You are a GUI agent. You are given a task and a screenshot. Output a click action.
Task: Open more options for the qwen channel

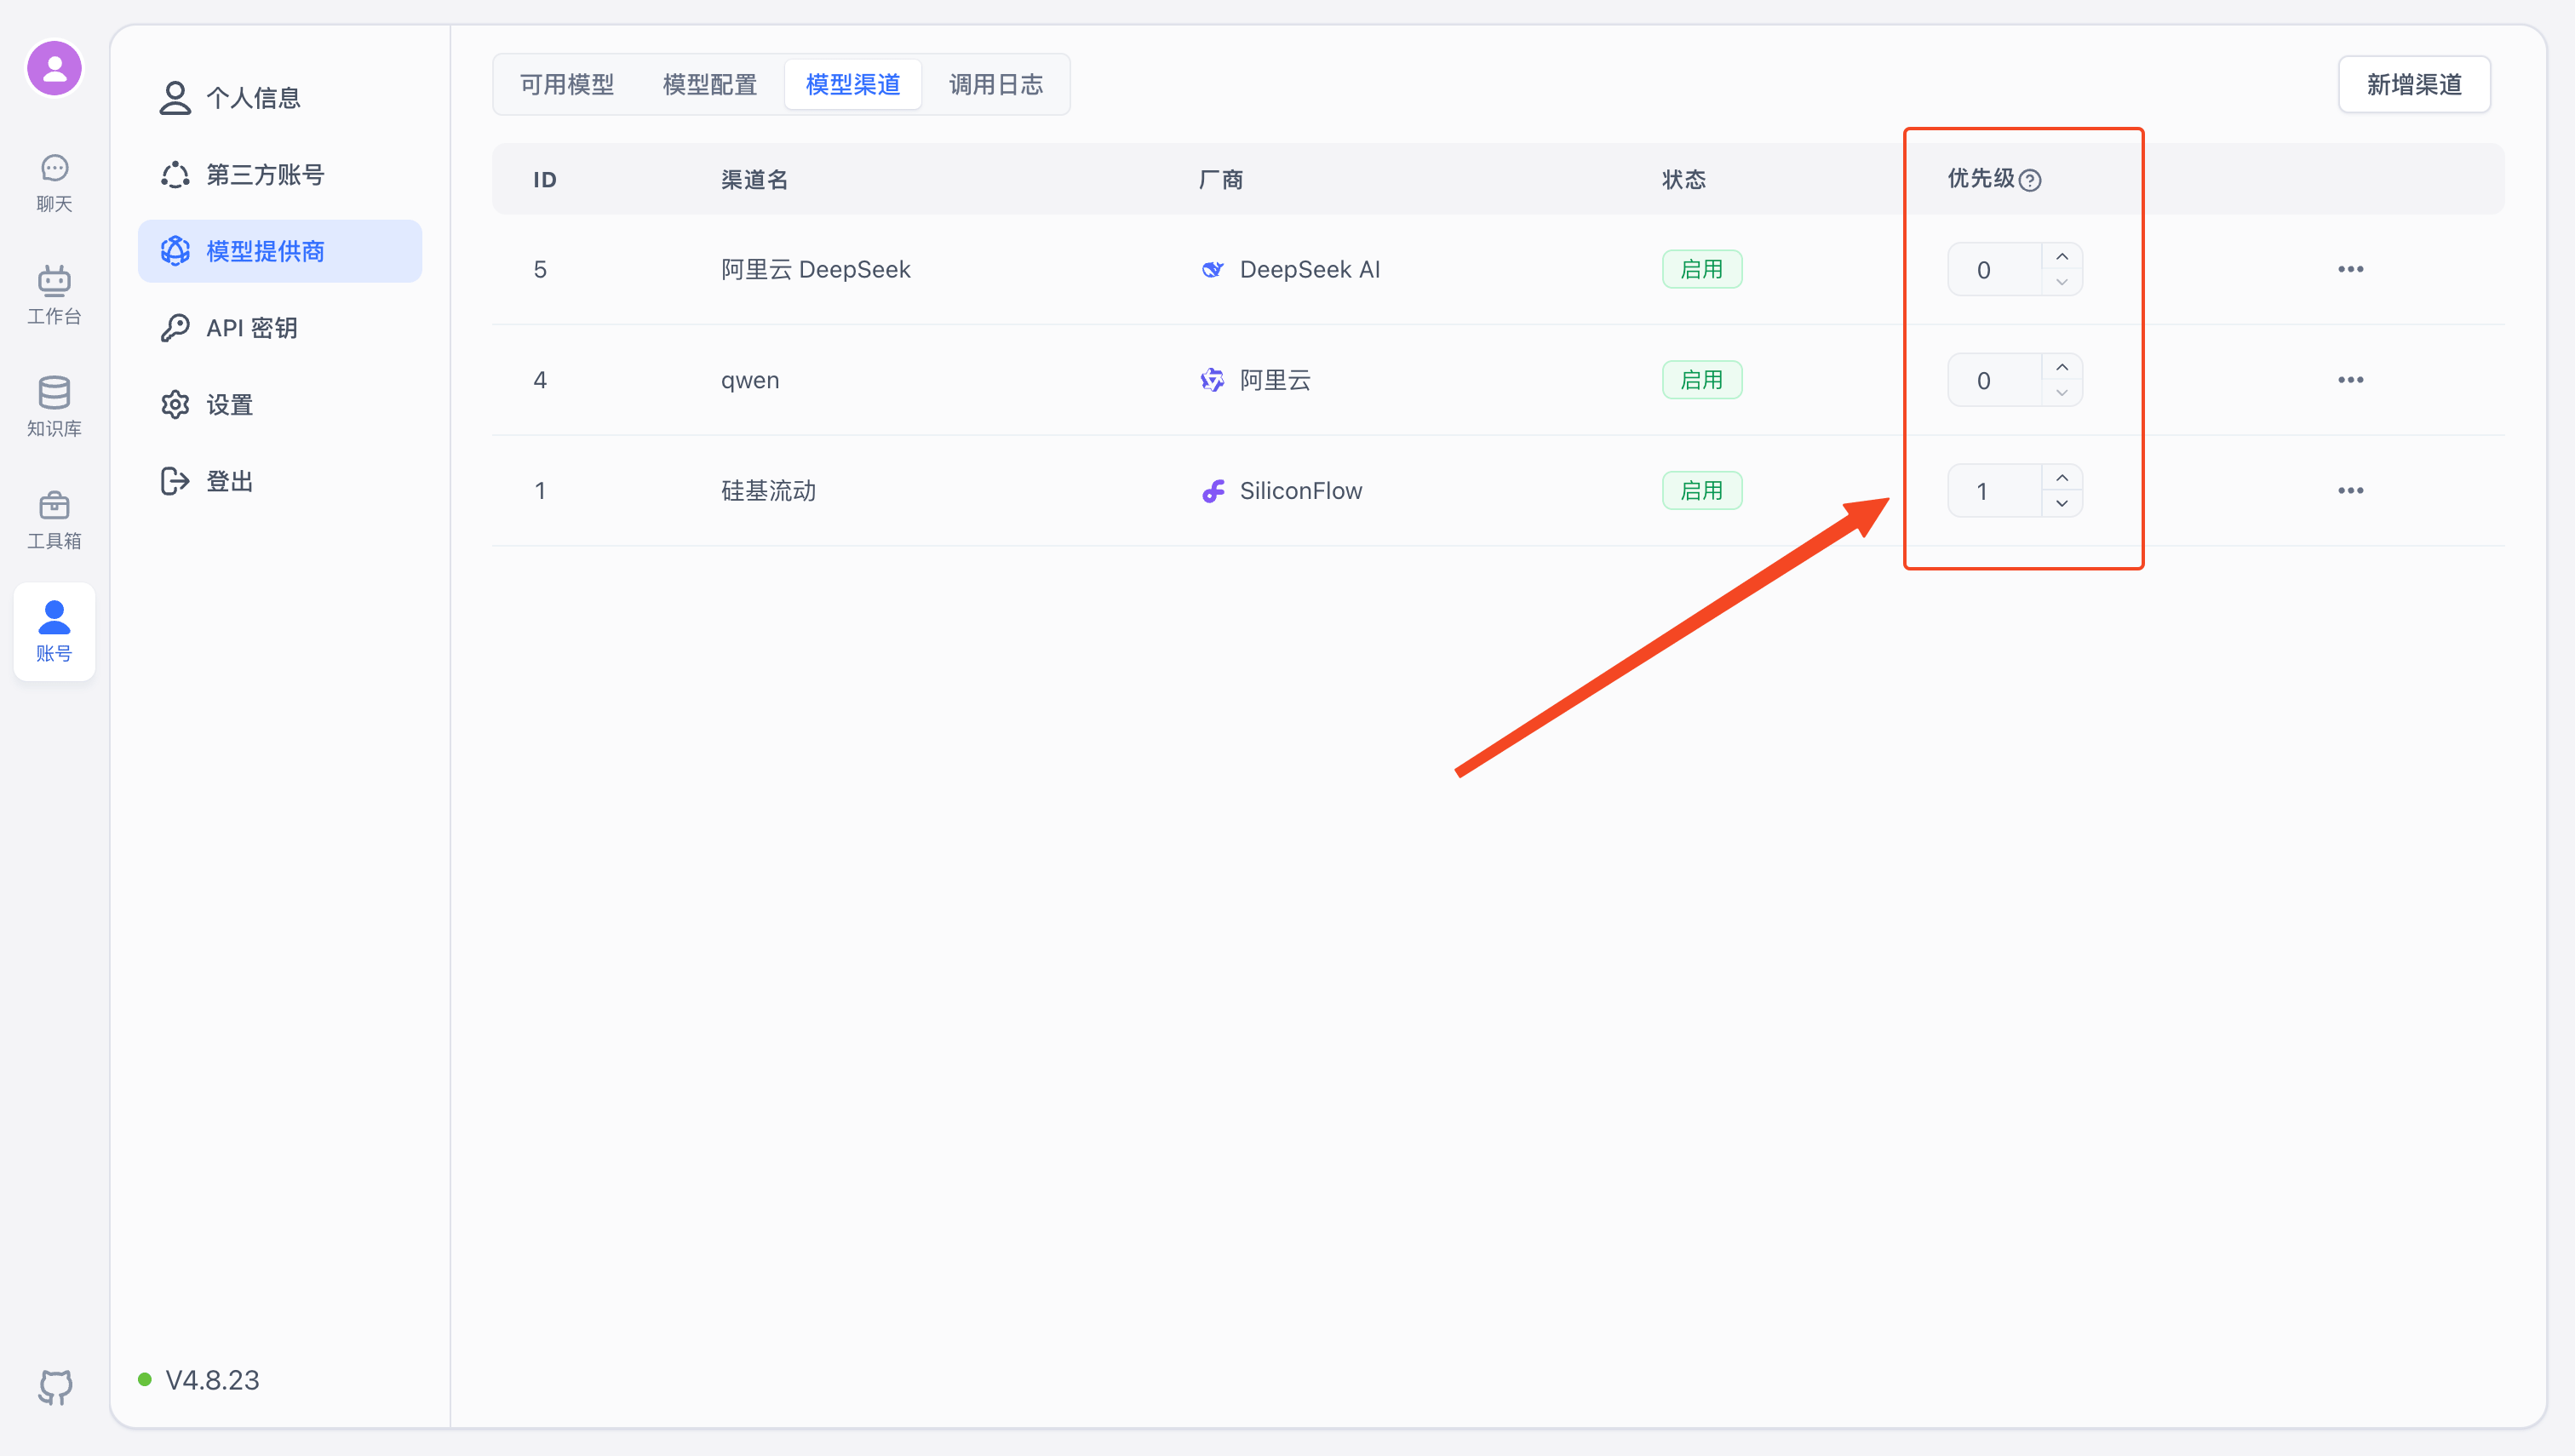coord(2351,379)
